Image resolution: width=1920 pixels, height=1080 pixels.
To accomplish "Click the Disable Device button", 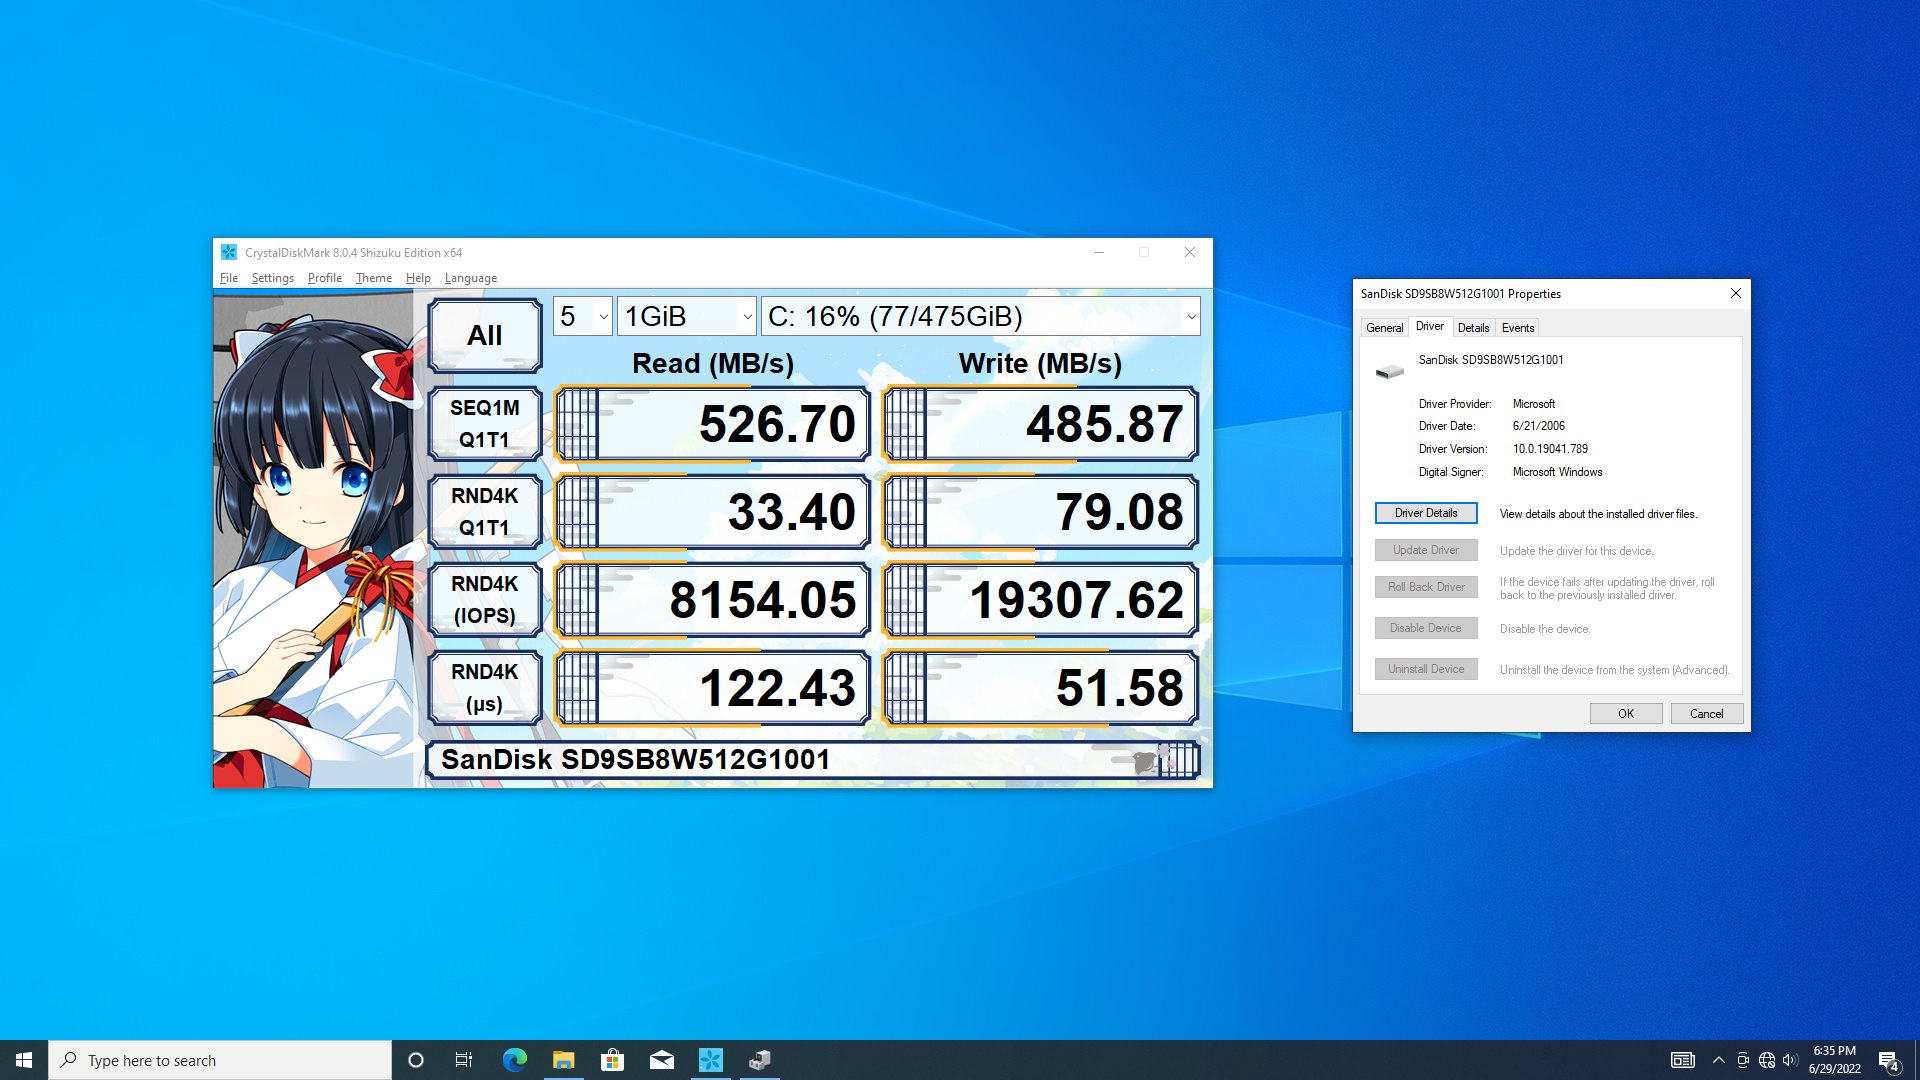I will (1426, 628).
